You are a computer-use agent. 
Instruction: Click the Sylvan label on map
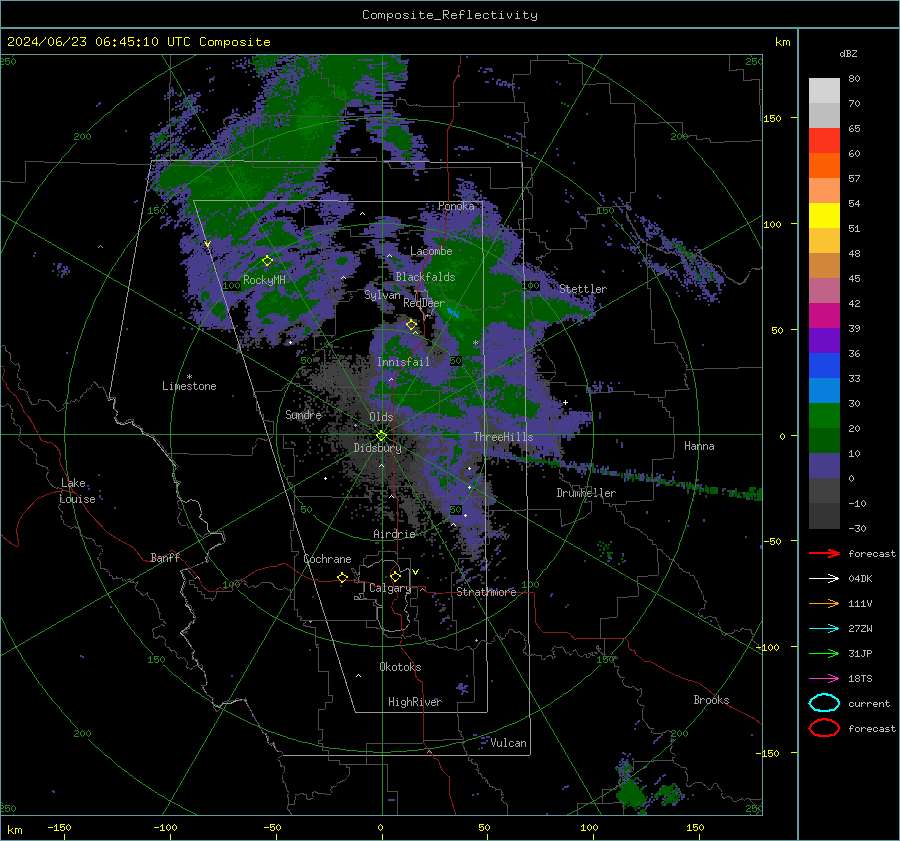pos(382,295)
